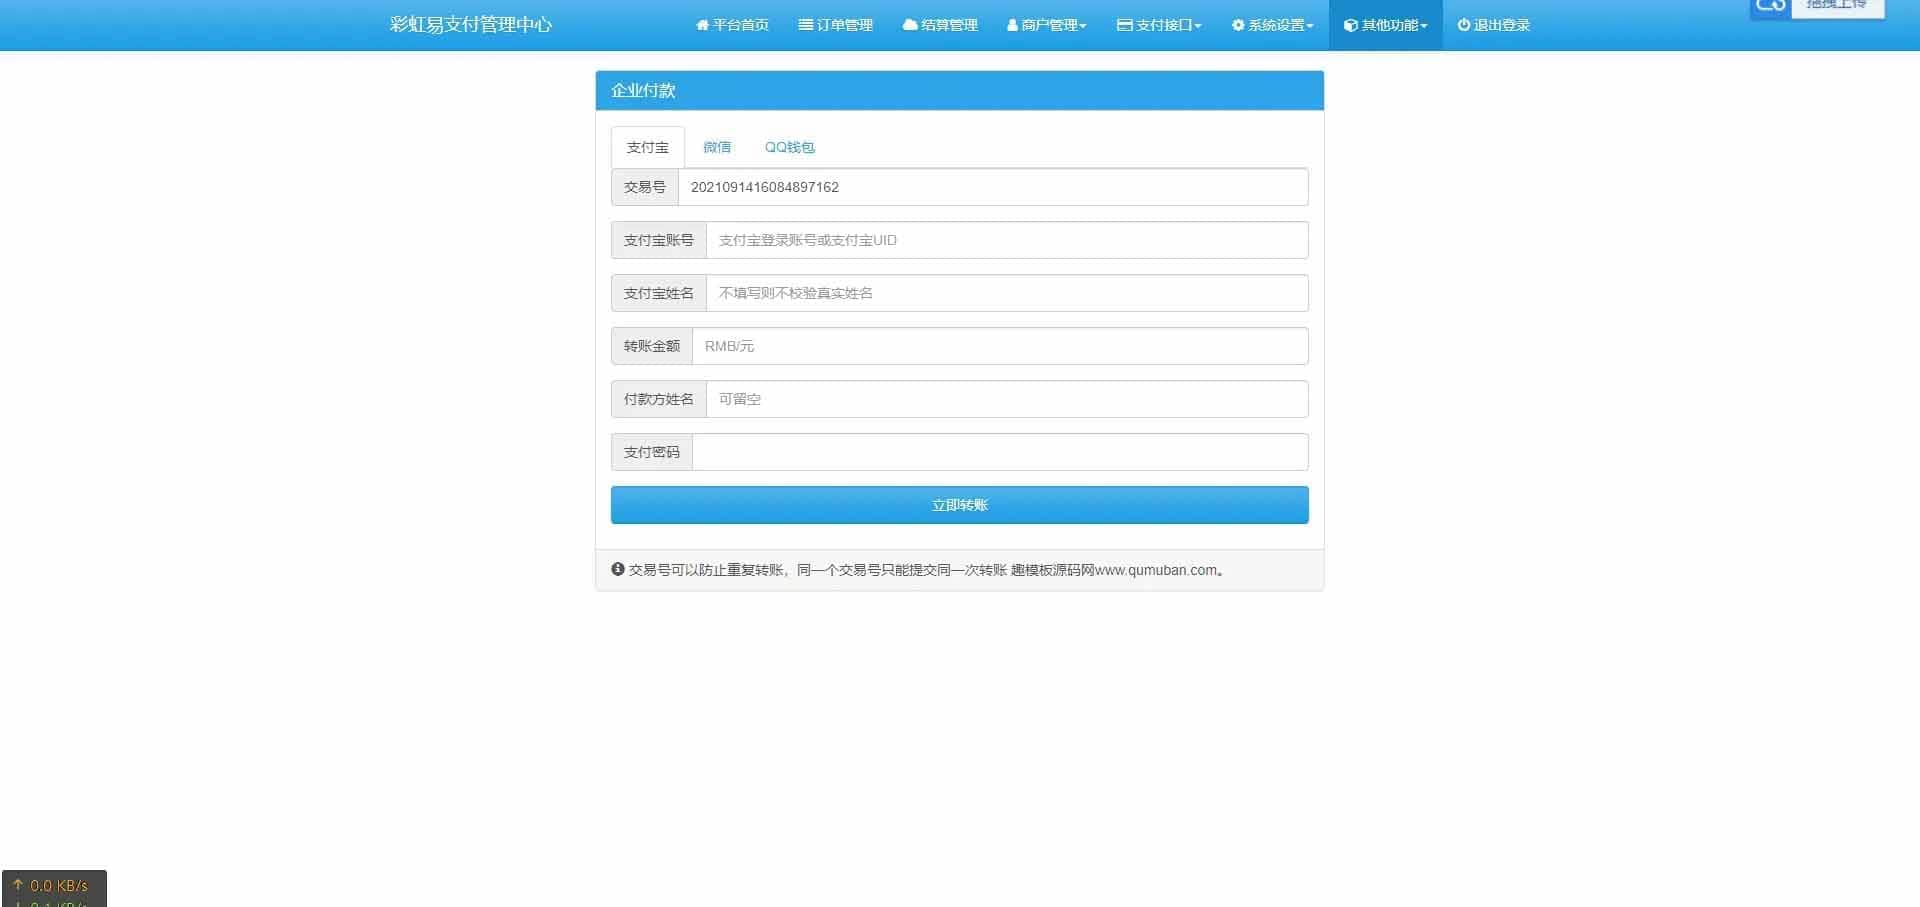Open the 订单管理 menu item
Screen dimensions: 1920x907
[x=836, y=25]
